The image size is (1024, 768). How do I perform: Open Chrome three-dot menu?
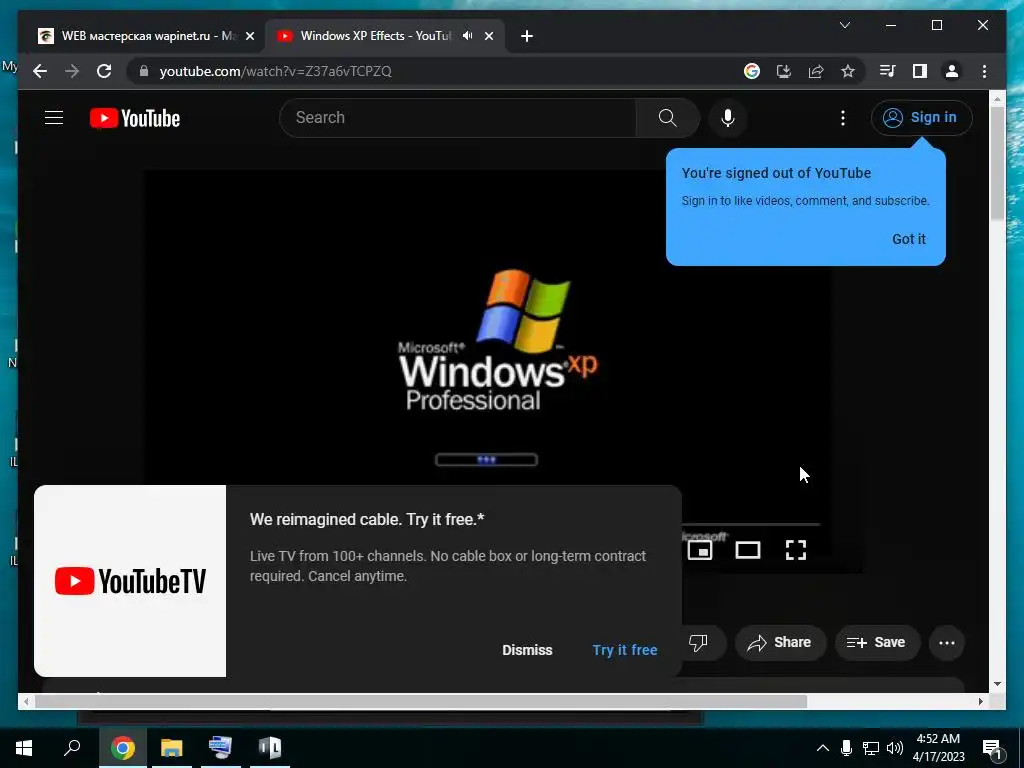coord(984,71)
